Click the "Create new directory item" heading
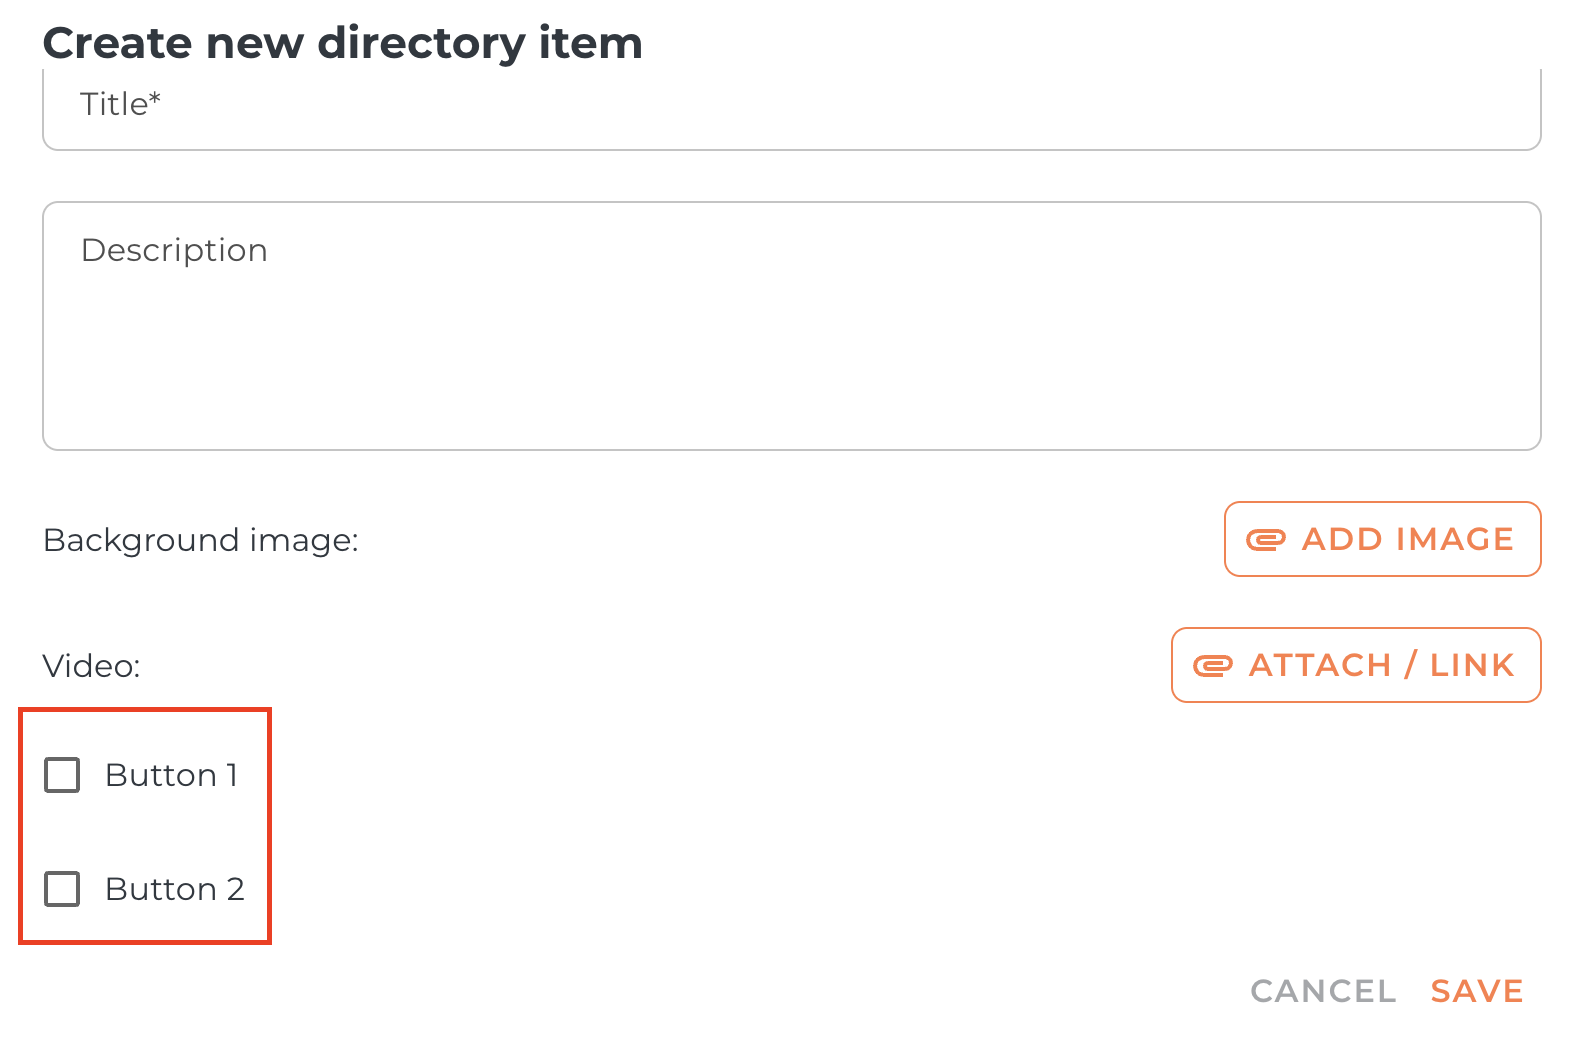Viewport: 1586px width, 1050px height. coord(342,43)
